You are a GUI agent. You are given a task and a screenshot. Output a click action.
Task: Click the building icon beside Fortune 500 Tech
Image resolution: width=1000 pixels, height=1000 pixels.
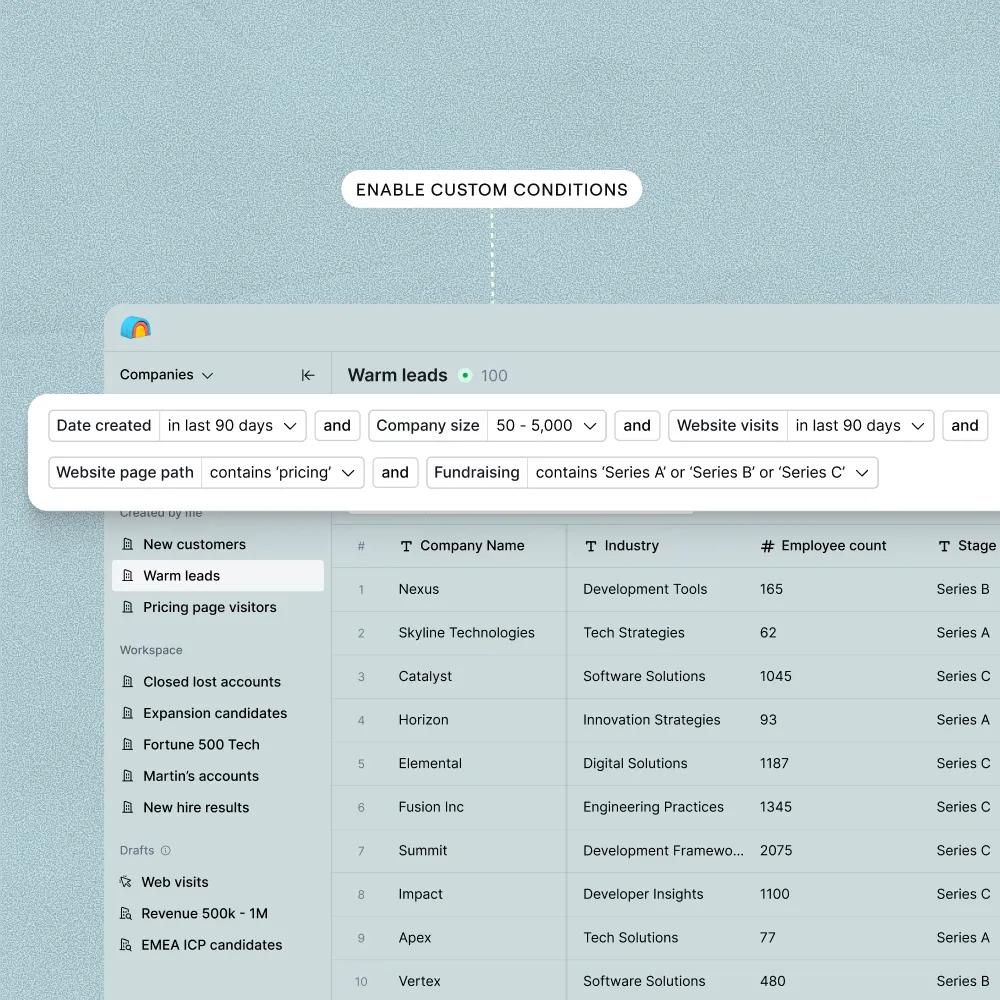(x=128, y=744)
